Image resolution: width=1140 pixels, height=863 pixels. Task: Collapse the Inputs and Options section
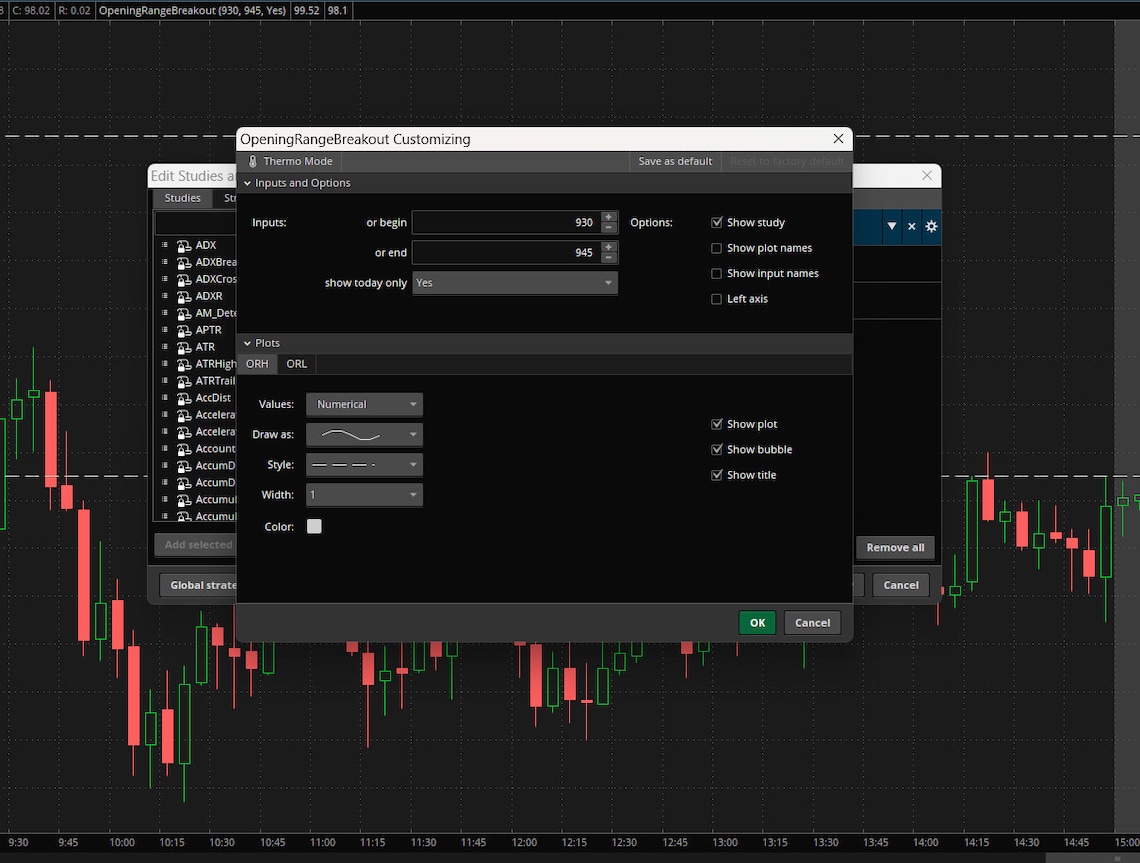(247, 183)
